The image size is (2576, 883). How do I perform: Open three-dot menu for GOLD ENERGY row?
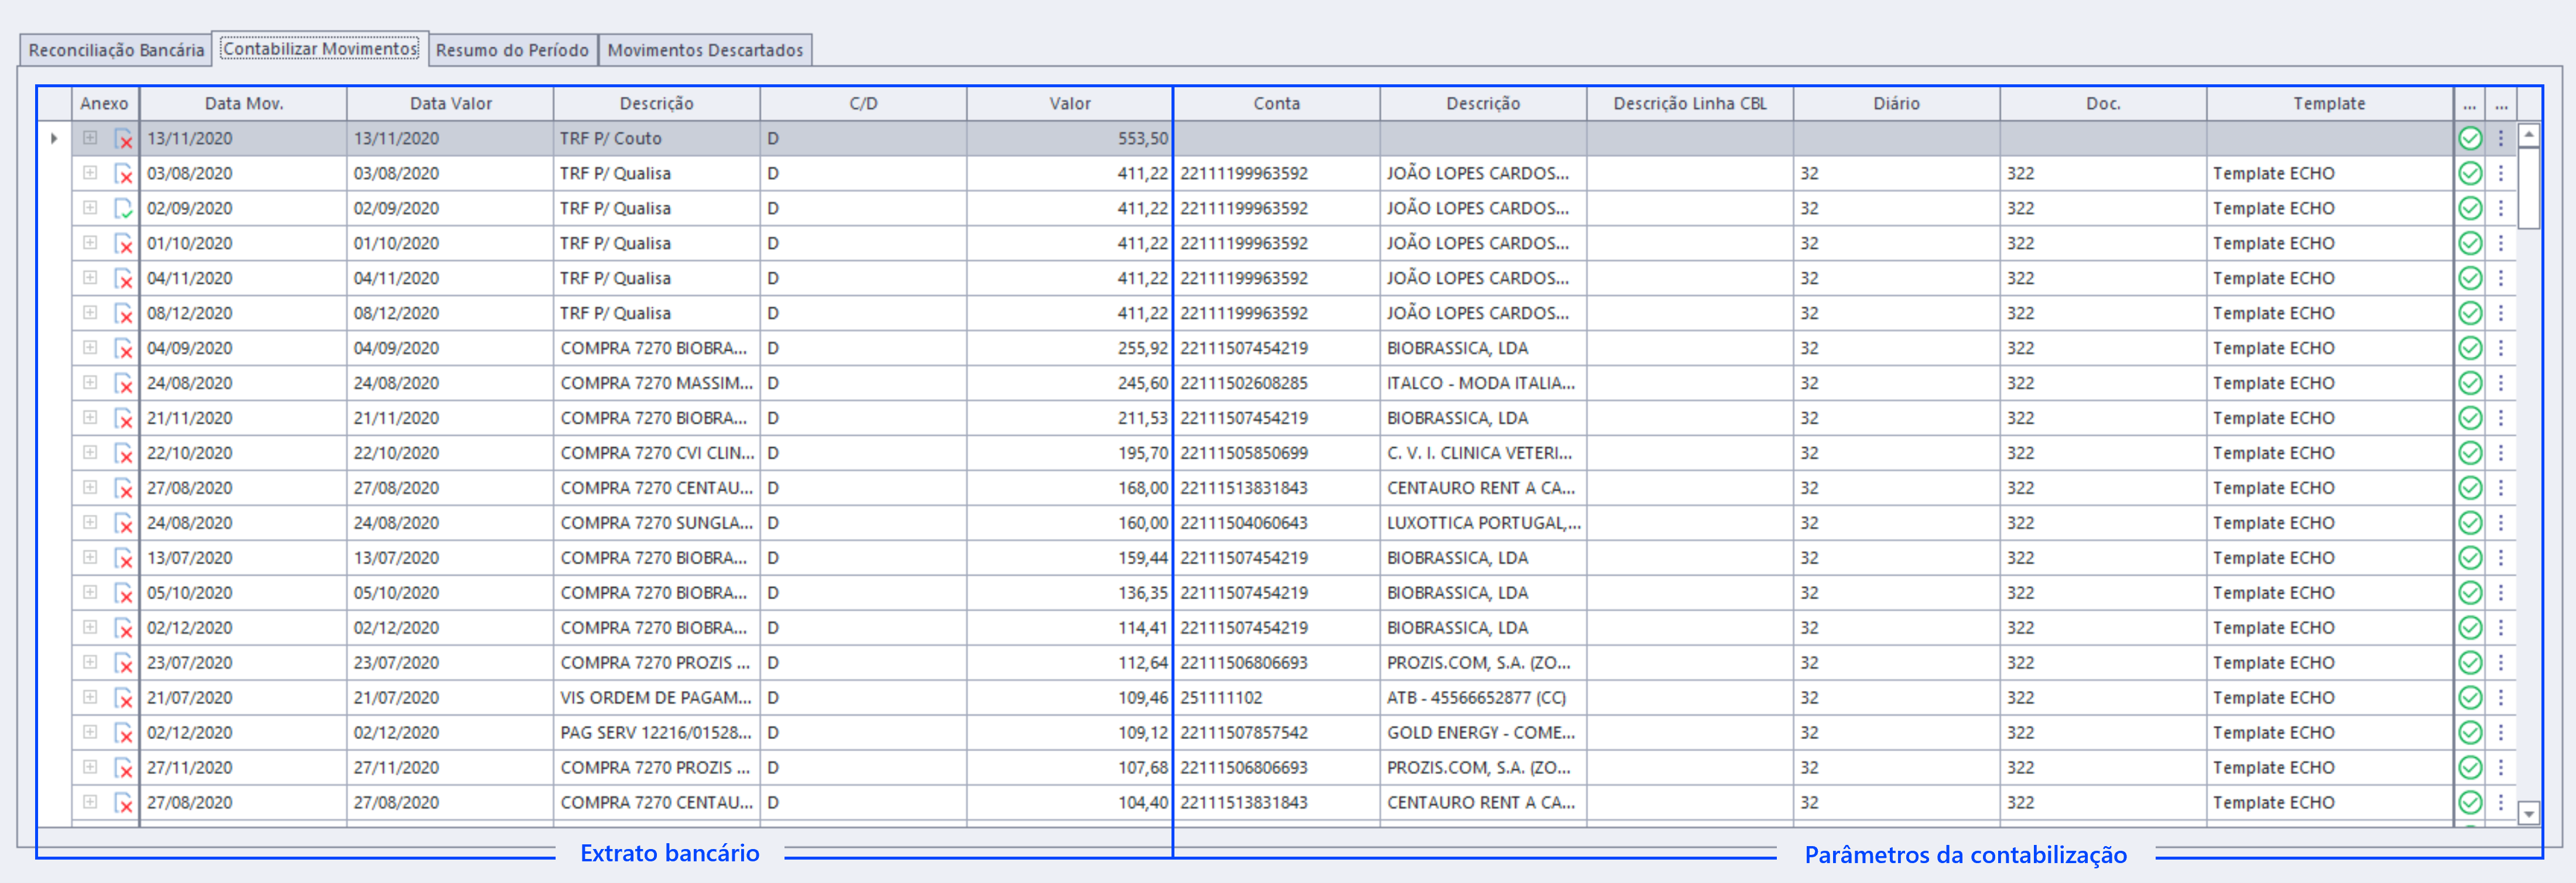(2500, 733)
